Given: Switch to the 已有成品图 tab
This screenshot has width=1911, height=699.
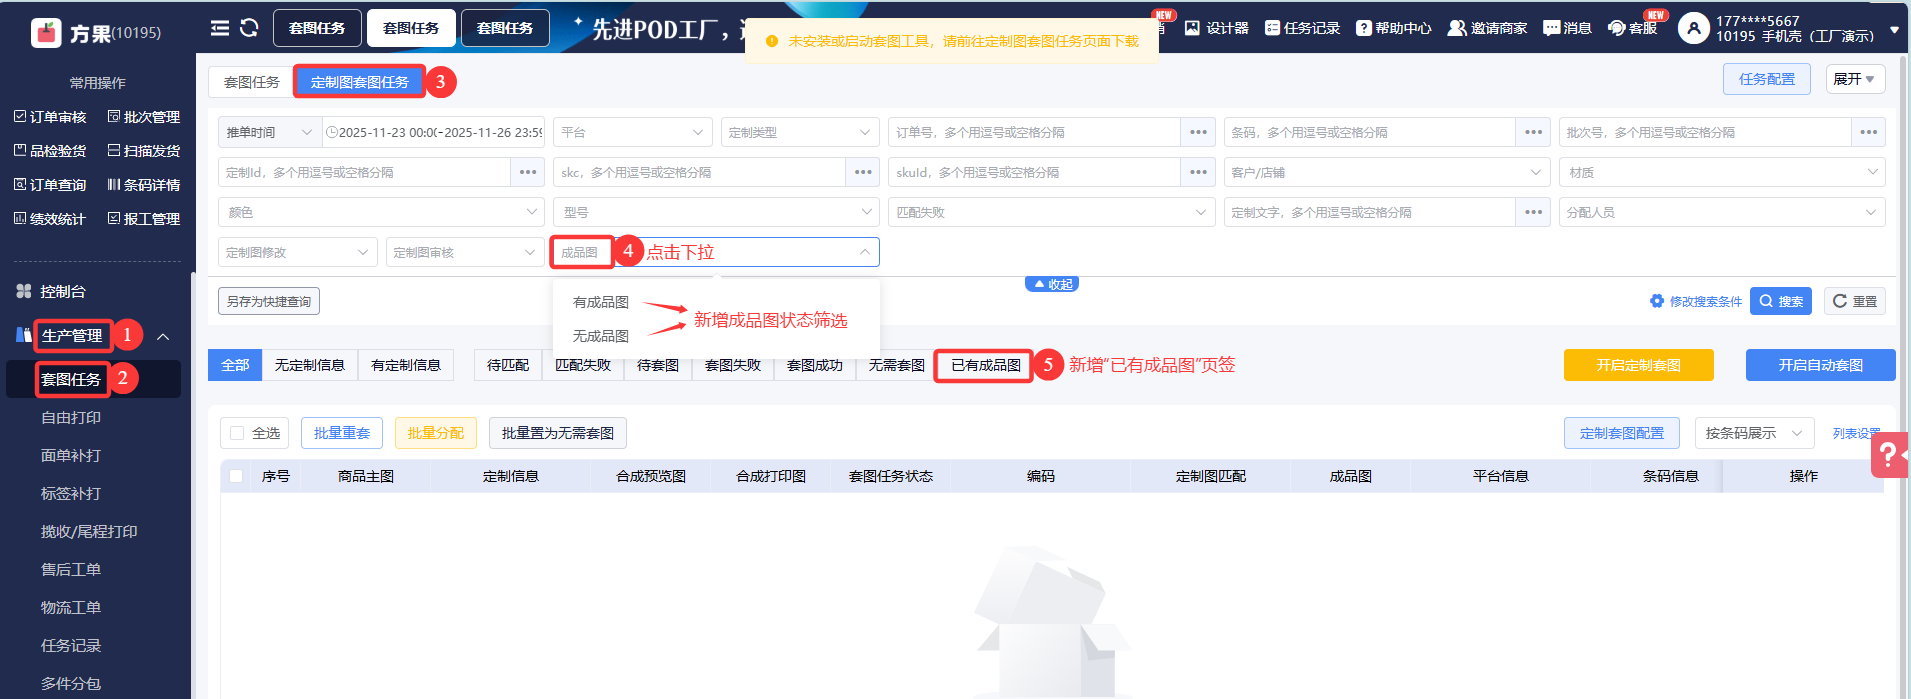Looking at the screenshot, I should coord(985,365).
